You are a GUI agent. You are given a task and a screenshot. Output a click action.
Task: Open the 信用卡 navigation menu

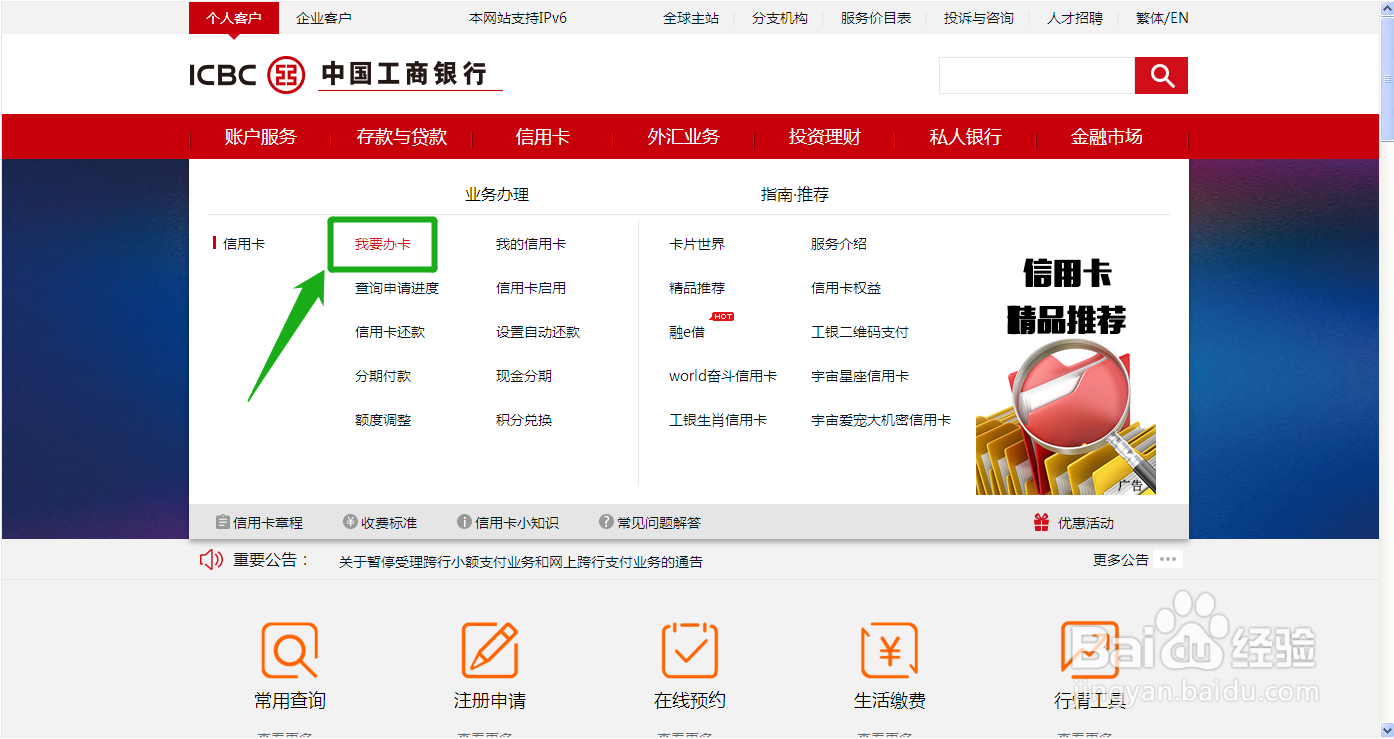click(x=543, y=137)
